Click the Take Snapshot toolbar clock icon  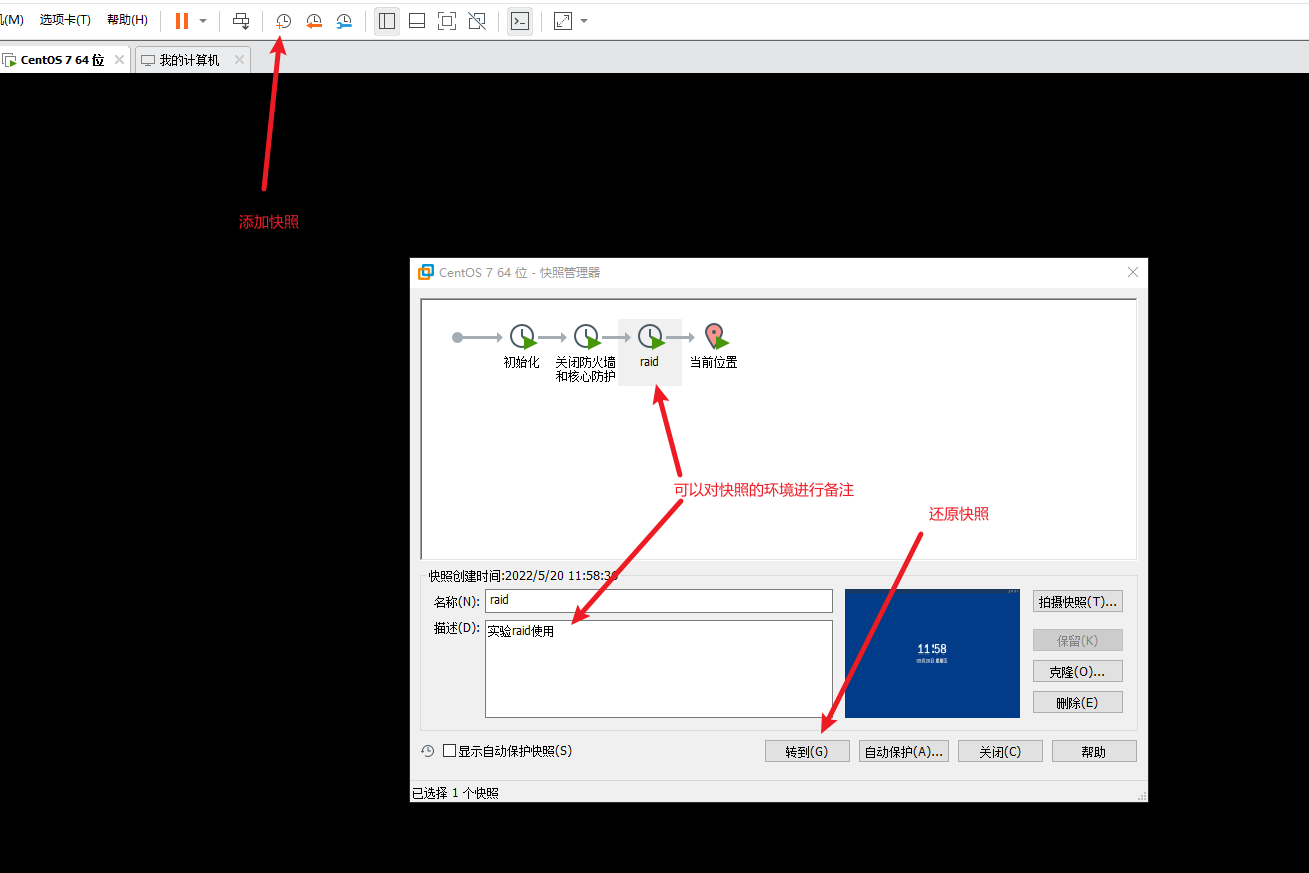click(x=283, y=21)
